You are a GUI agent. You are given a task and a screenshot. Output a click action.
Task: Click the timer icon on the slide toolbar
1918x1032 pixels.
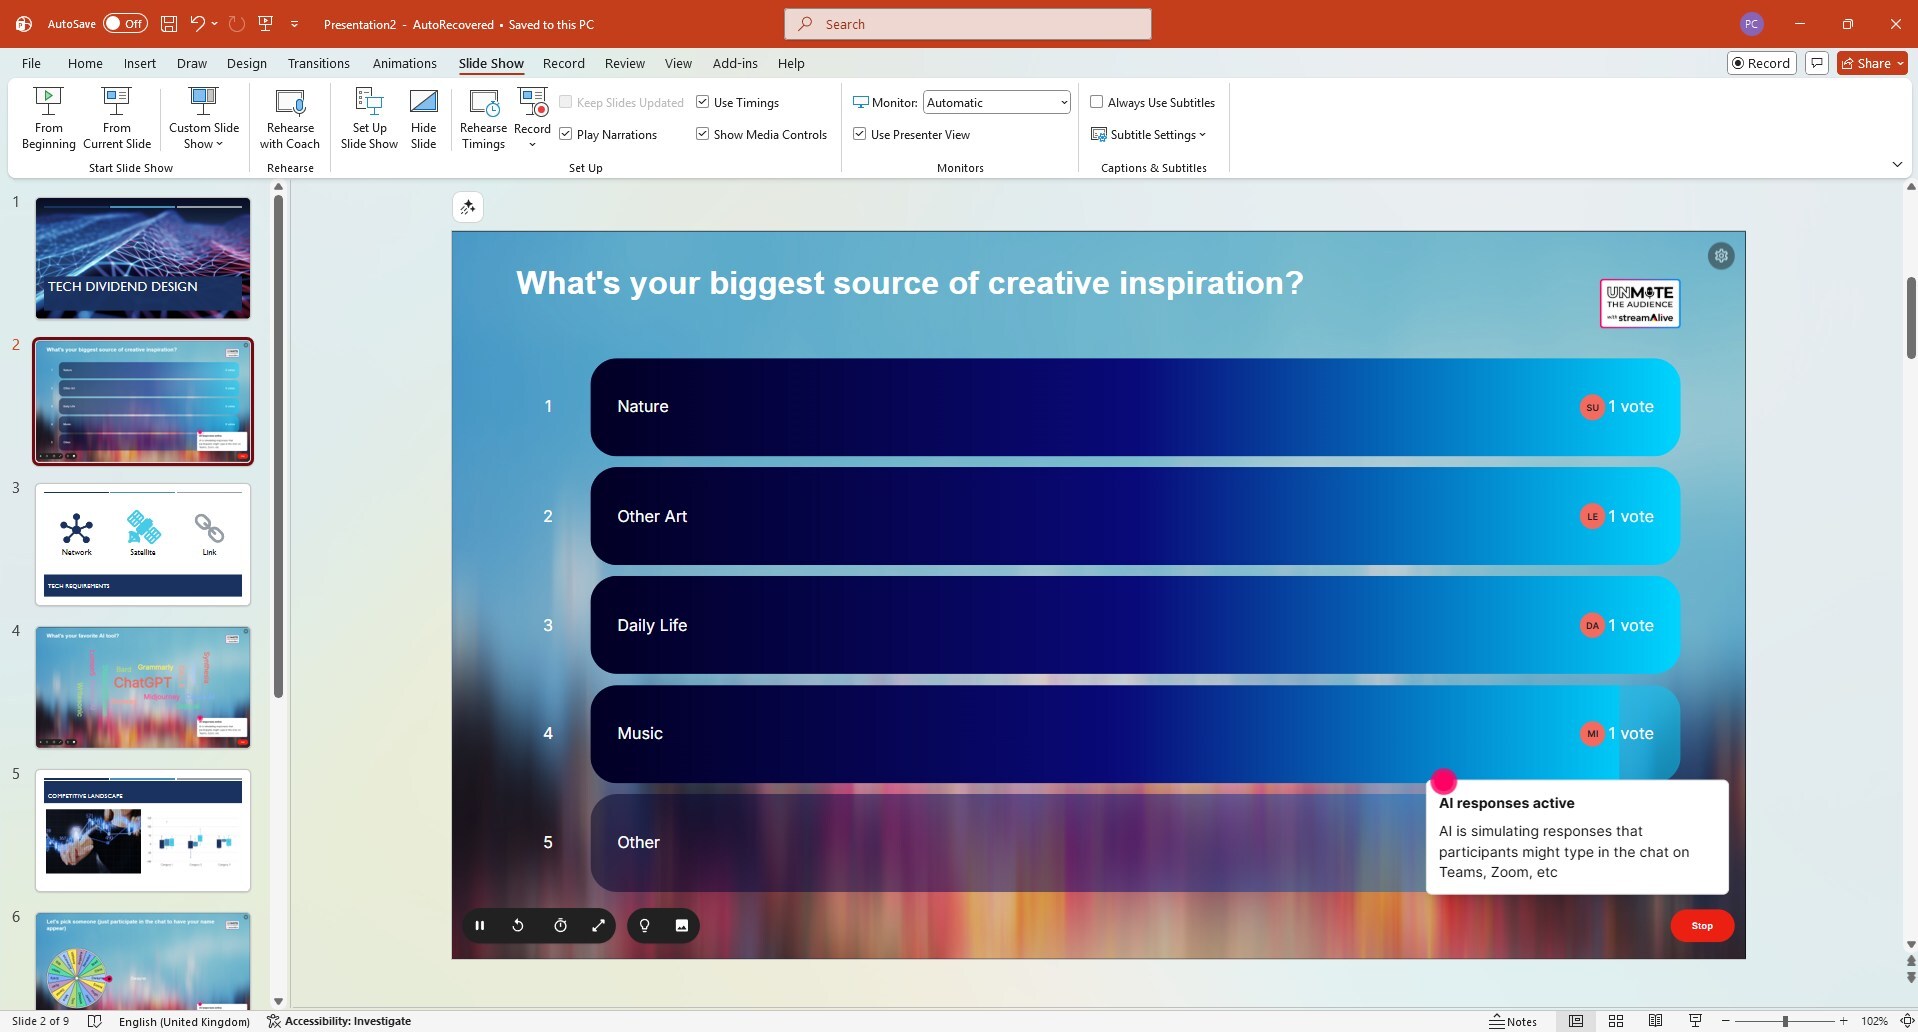560,926
